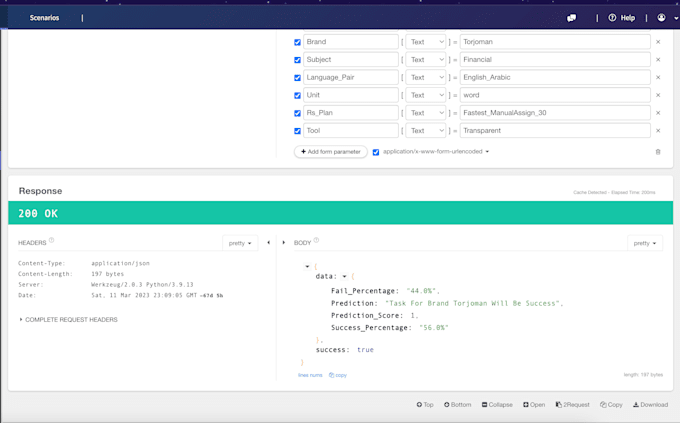Jump to Bottom of response
The height and width of the screenshot is (423, 680).
point(458,404)
